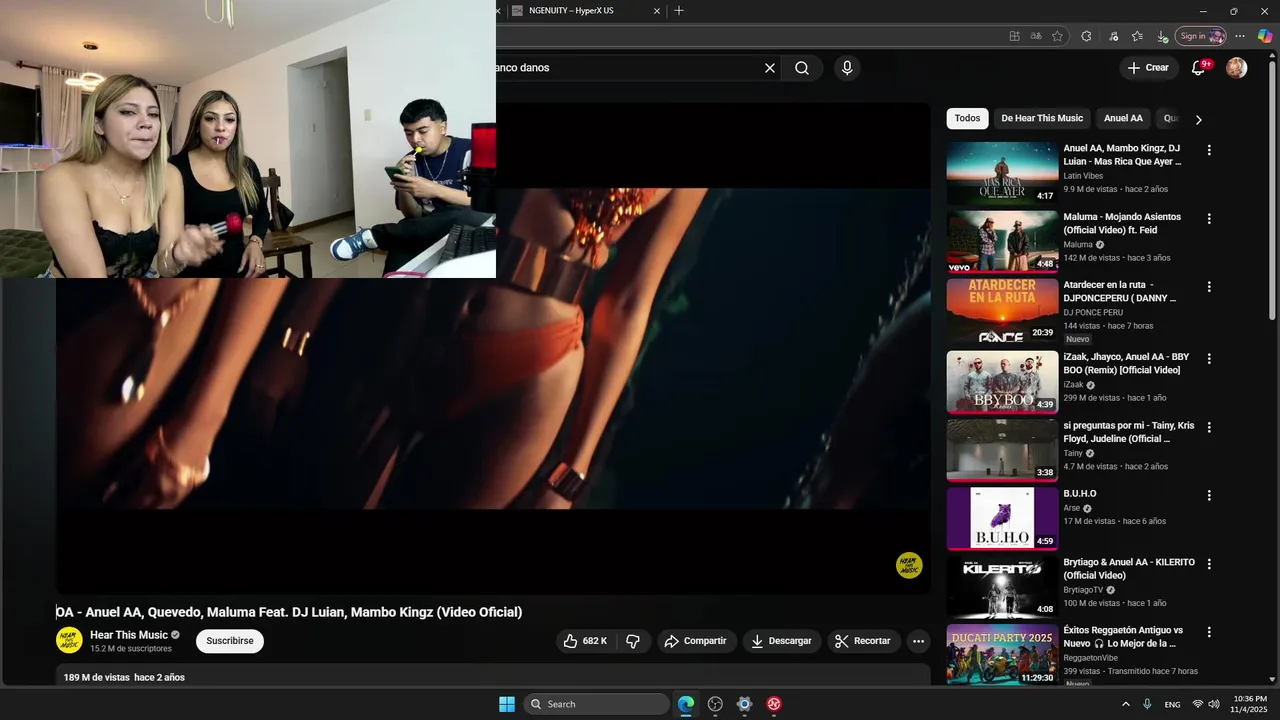Click the Windows taskbar Search box
The height and width of the screenshot is (720, 1280).
tap(596, 704)
